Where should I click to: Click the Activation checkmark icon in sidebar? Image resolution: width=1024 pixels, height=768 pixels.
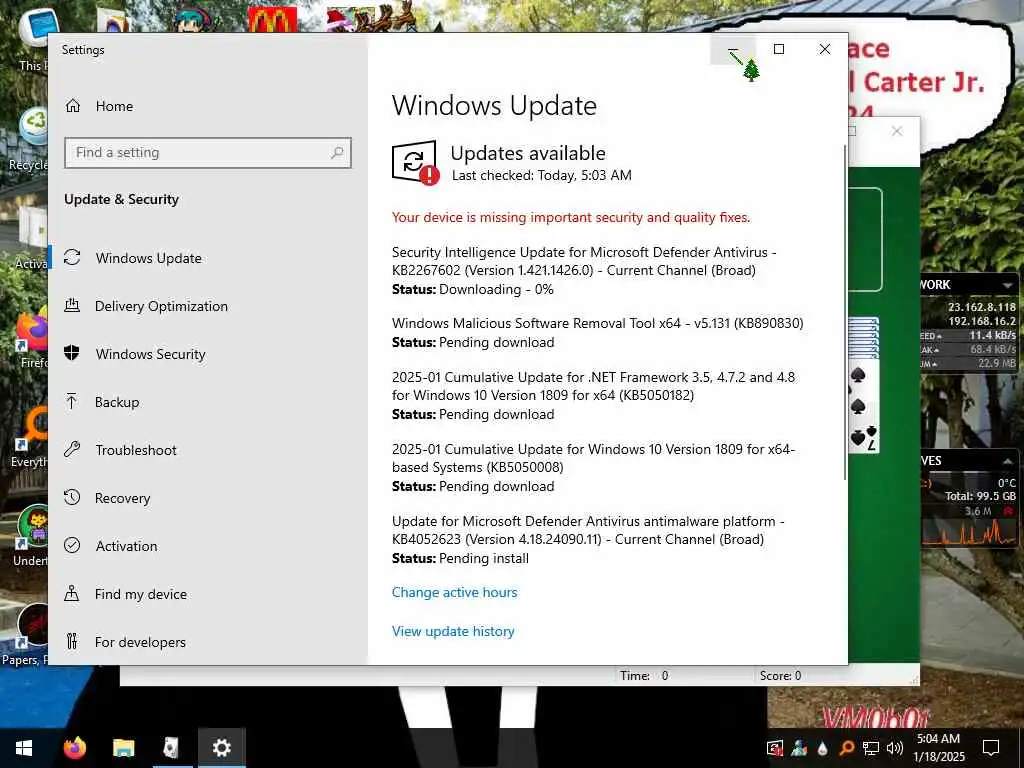click(x=72, y=545)
